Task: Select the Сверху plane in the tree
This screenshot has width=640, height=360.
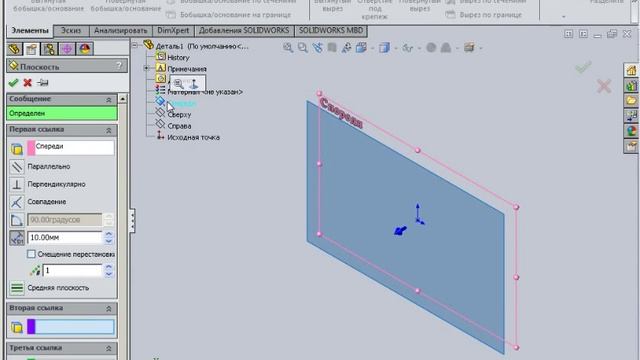Action: pyautogui.click(x=179, y=115)
